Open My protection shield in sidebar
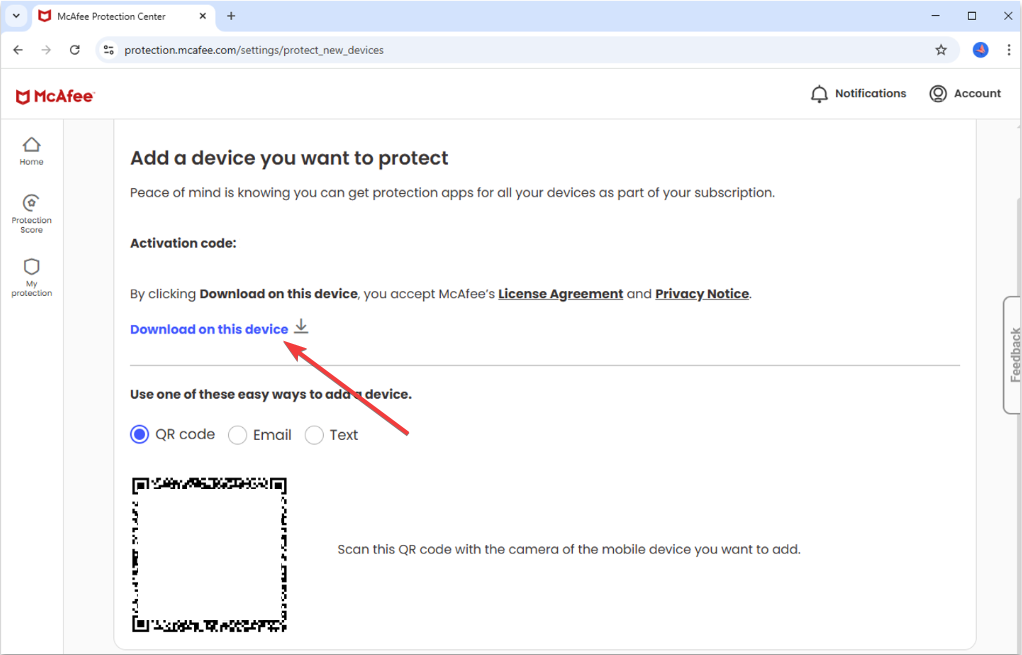The height and width of the screenshot is (655, 1022). [x=31, y=278]
